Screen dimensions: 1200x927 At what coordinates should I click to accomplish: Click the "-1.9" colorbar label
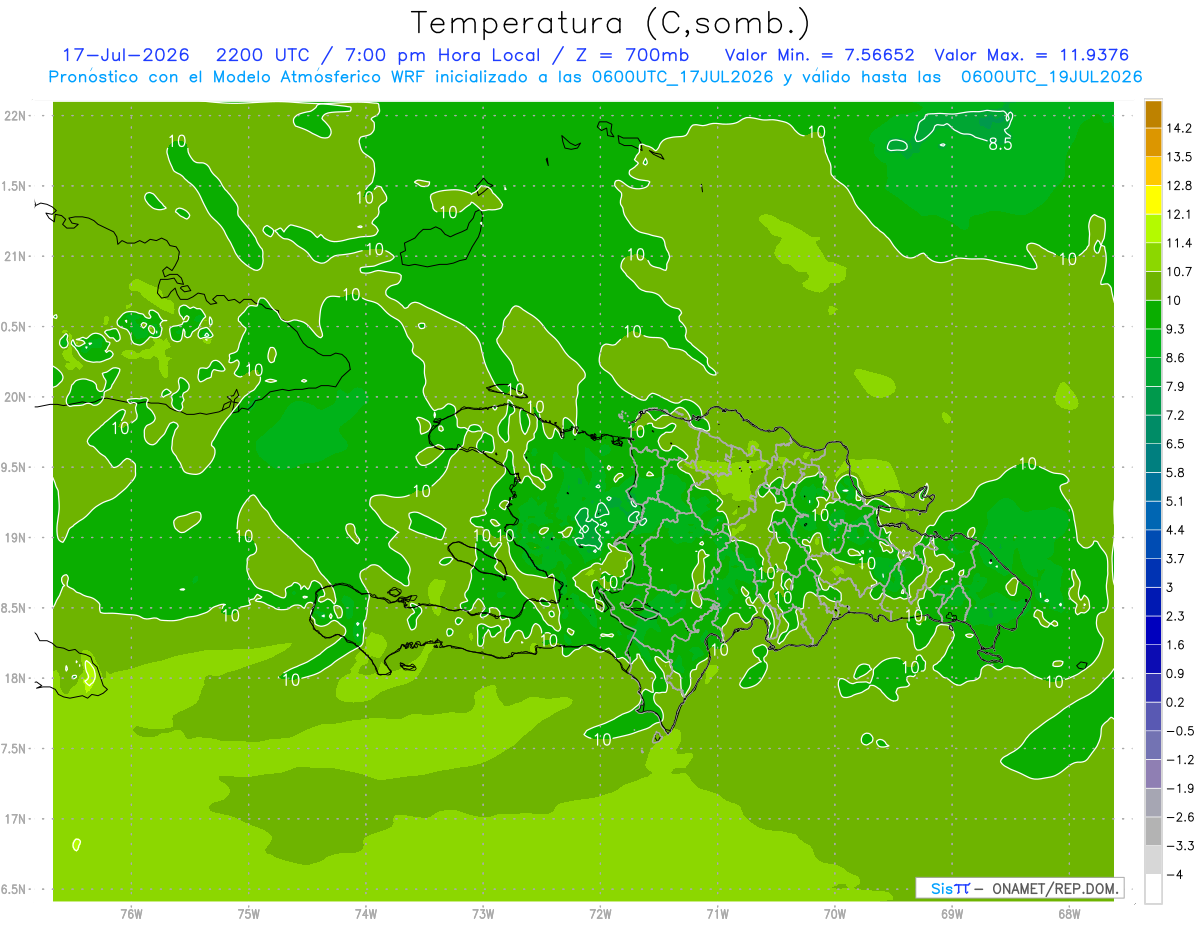point(1179,788)
